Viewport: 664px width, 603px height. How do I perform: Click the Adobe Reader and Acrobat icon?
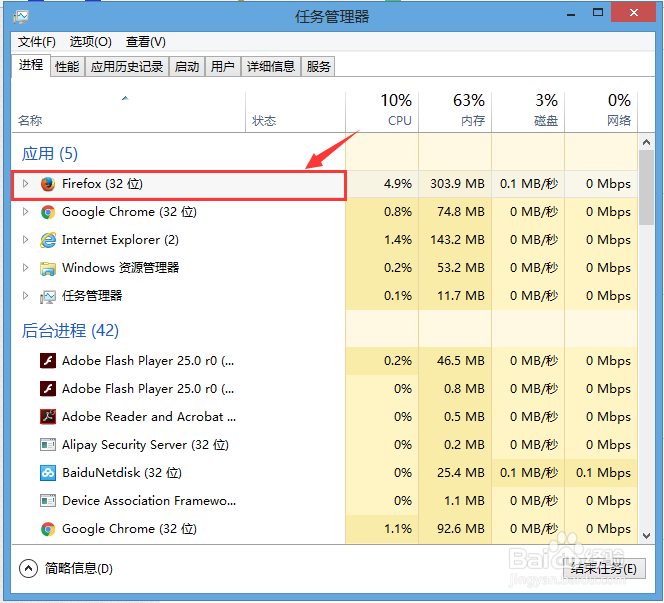coord(48,417)
